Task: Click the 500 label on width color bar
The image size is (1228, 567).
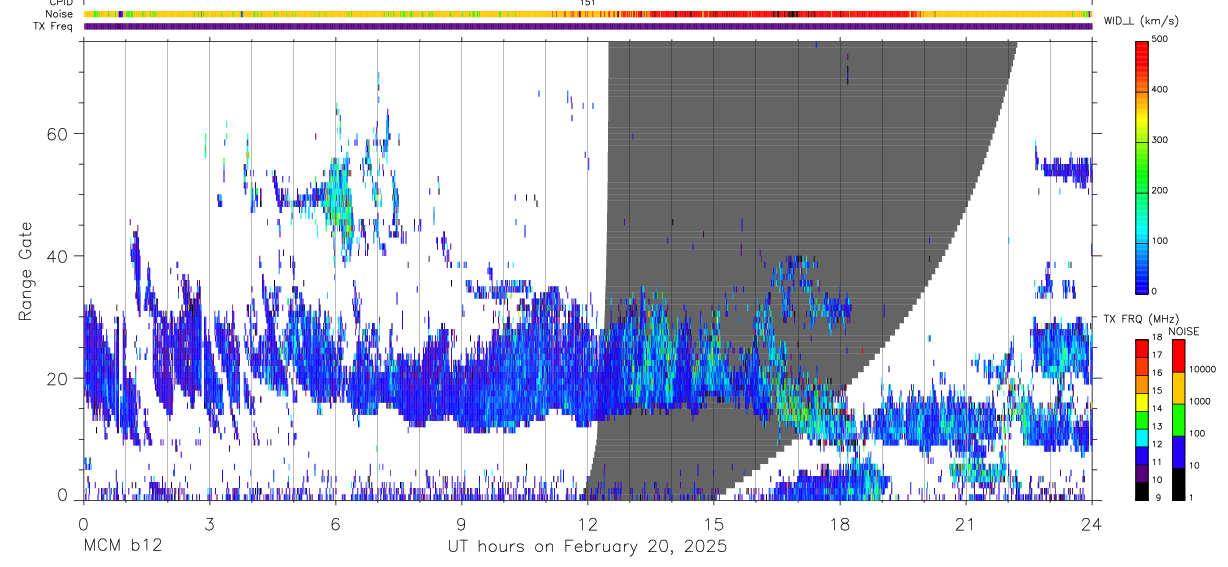Action: click(x=1160, y=40)
